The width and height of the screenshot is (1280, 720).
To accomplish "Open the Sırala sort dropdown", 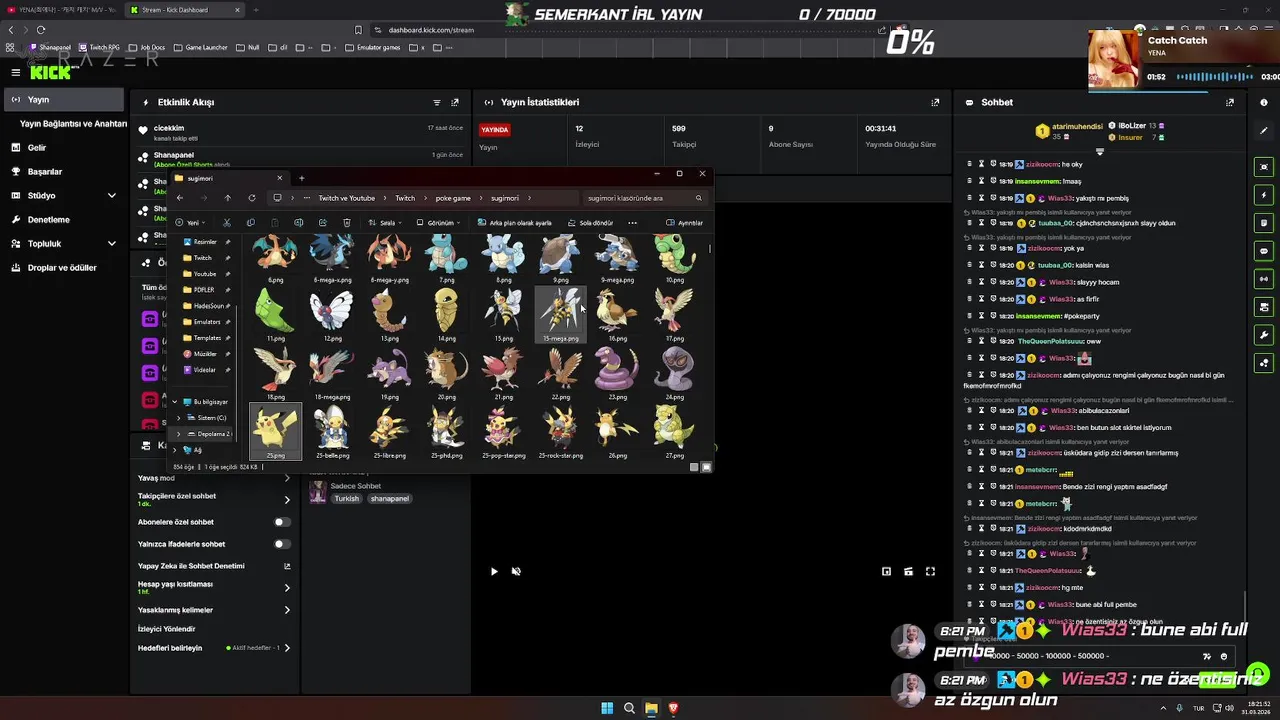I will pyautogui.click(x=386, y=223).
